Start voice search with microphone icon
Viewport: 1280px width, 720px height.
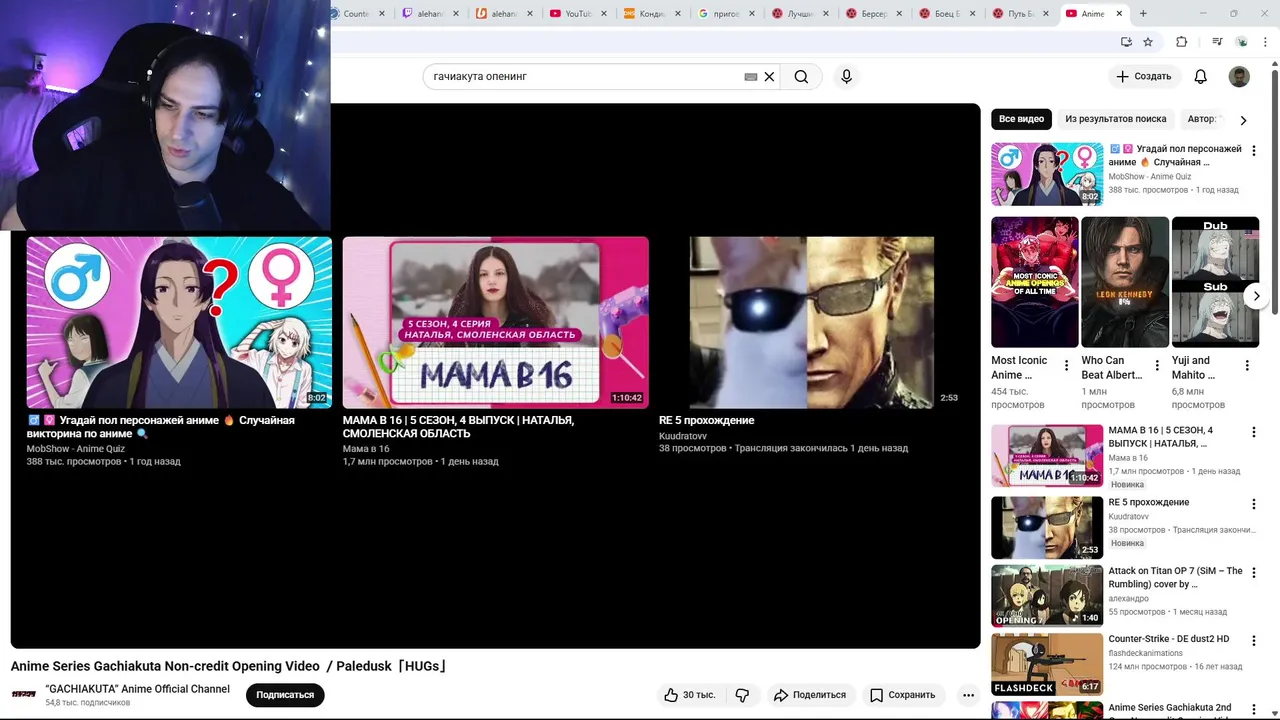846,77
